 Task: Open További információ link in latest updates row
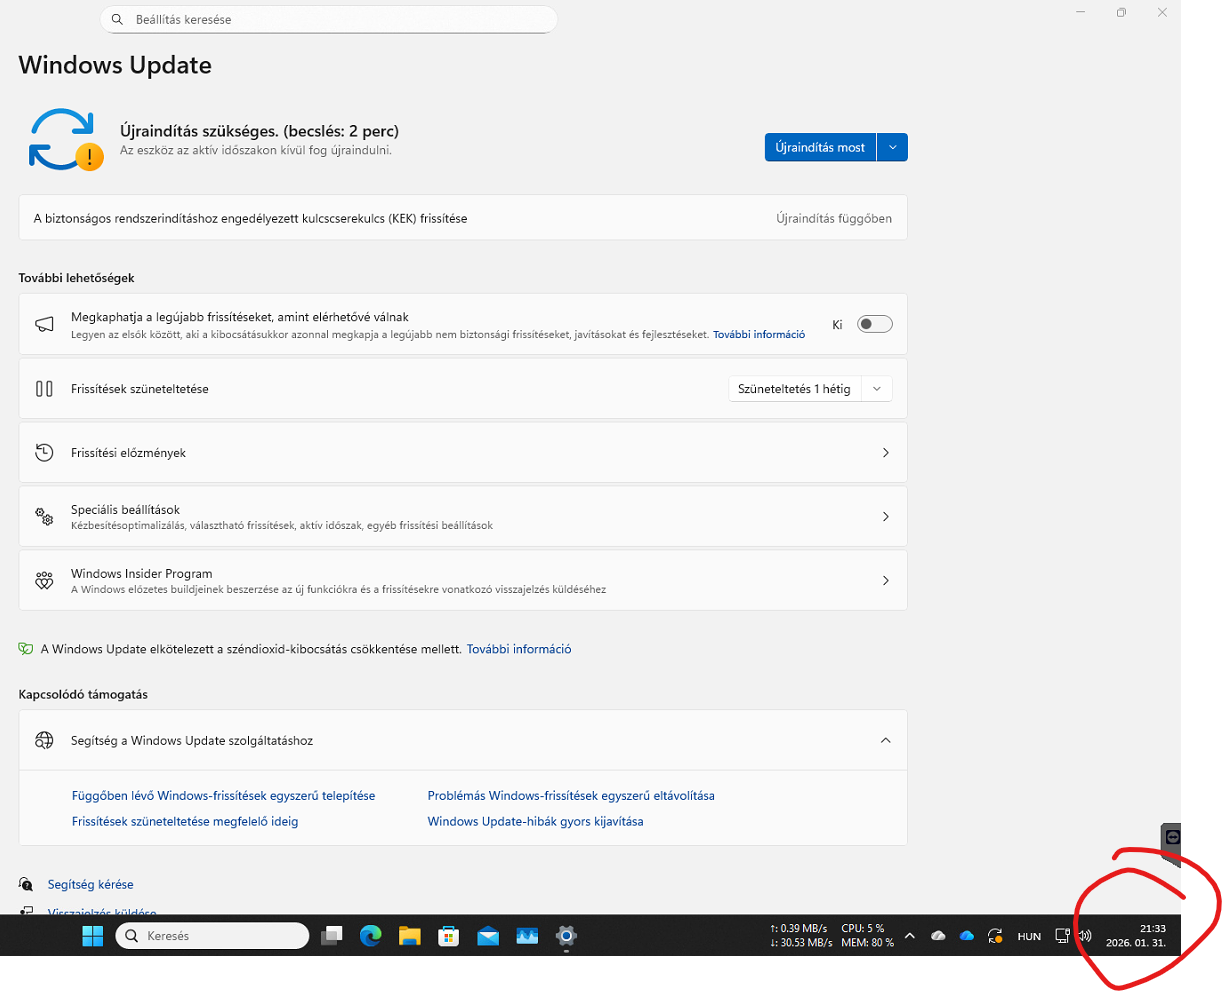coord(759,335)
